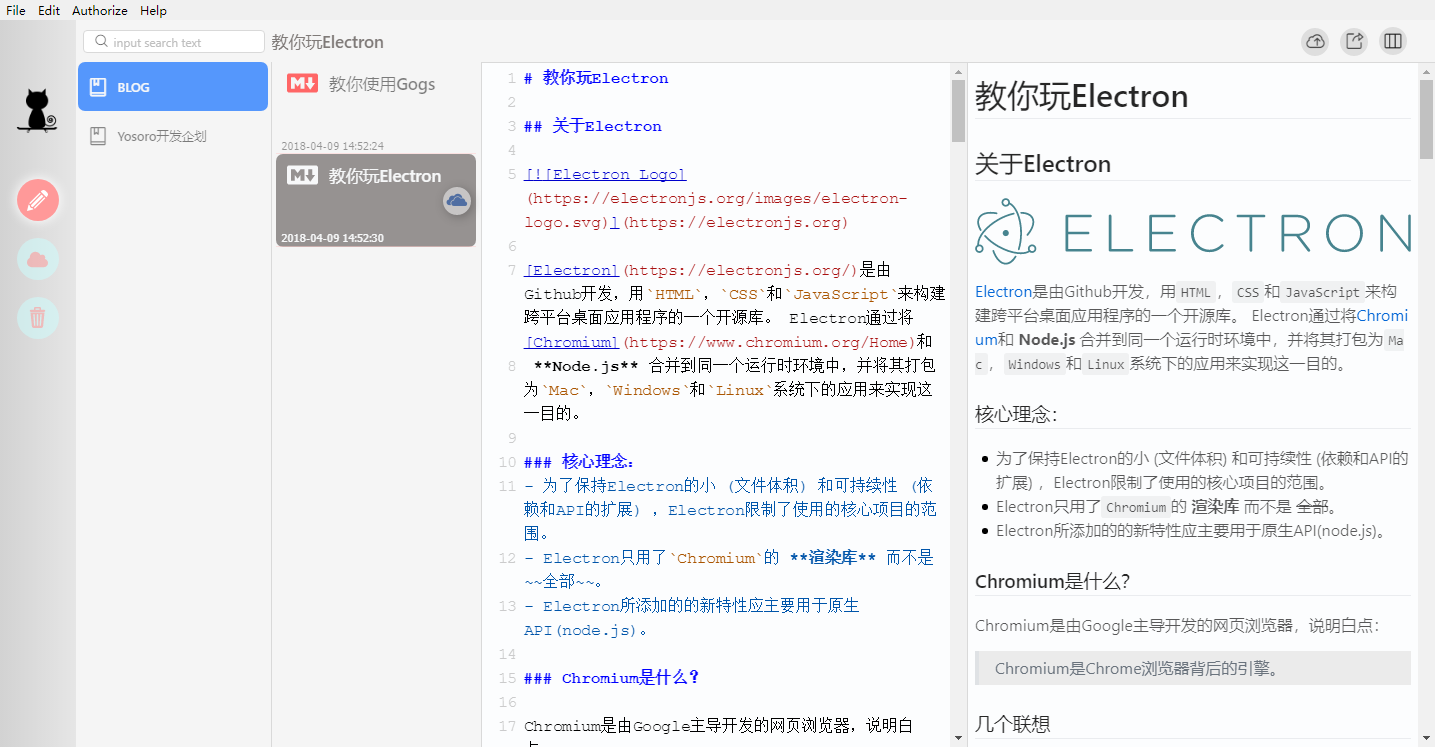Click the preview scrollbar up arrow
The image size is (1435, 747).
point(1426,71)
